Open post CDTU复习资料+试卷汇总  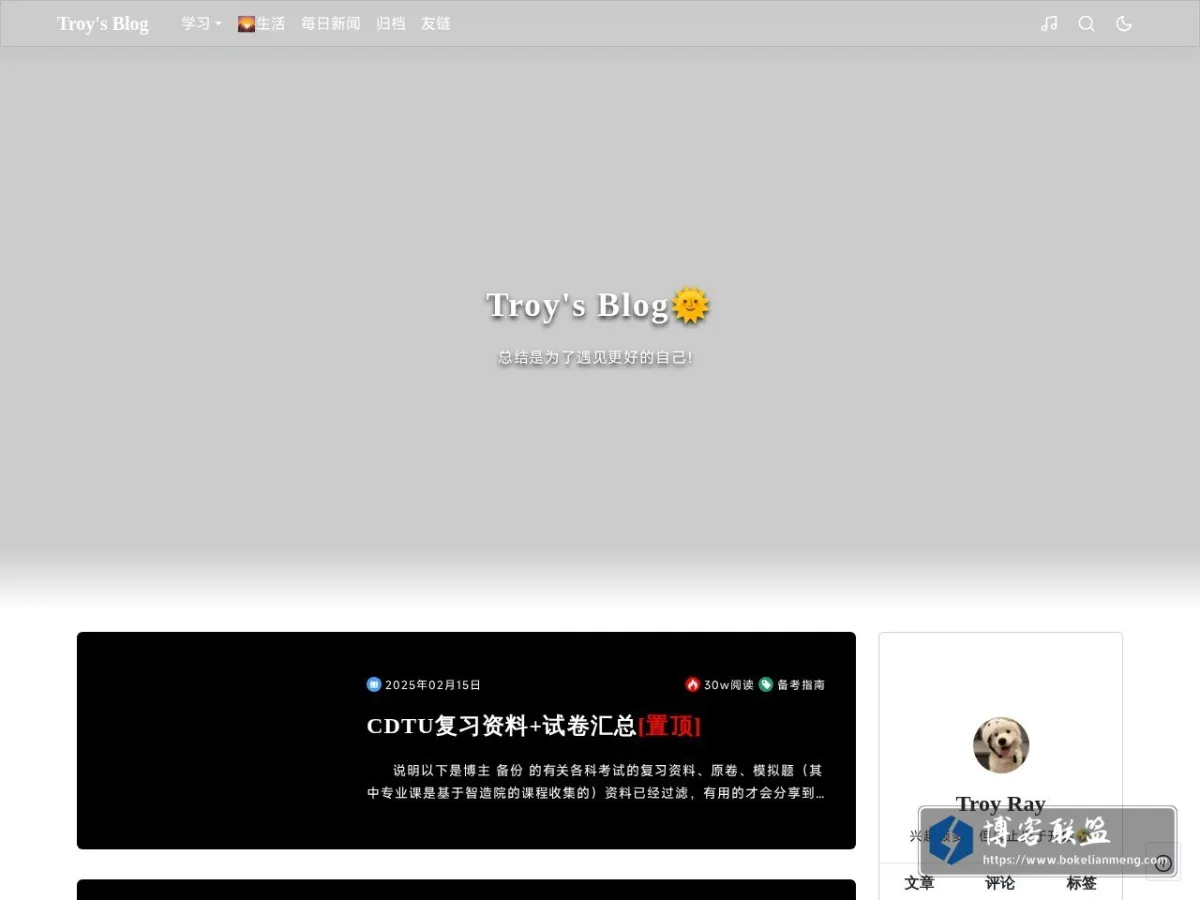coord(533,726)
